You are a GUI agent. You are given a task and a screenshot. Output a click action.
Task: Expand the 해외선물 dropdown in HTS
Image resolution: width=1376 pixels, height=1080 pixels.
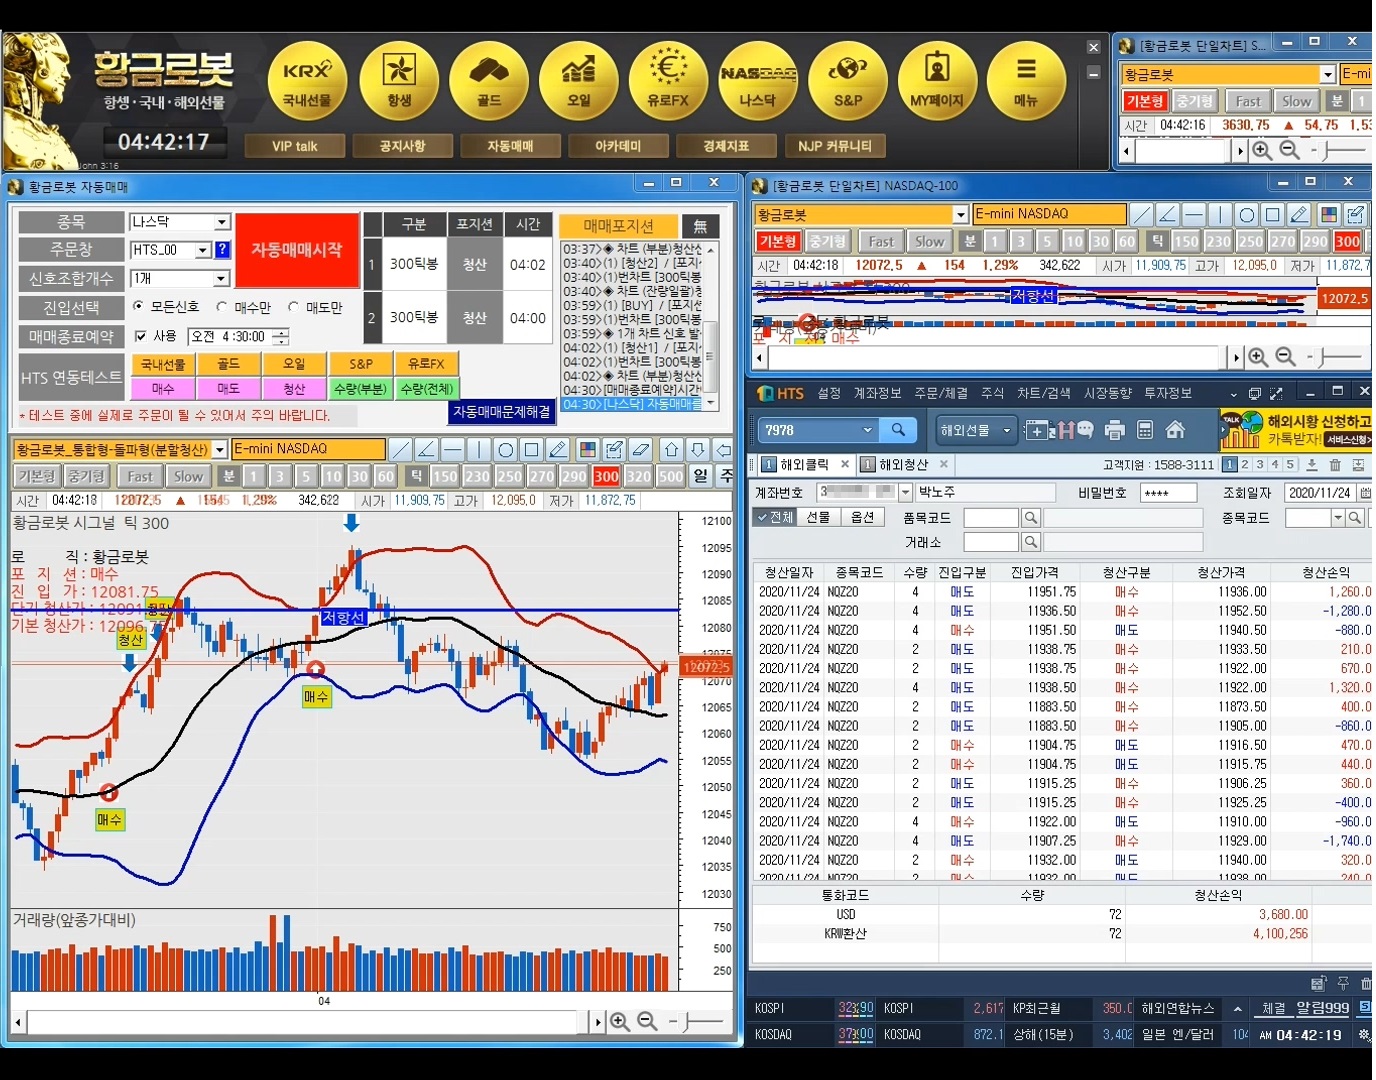(1006, 430)
